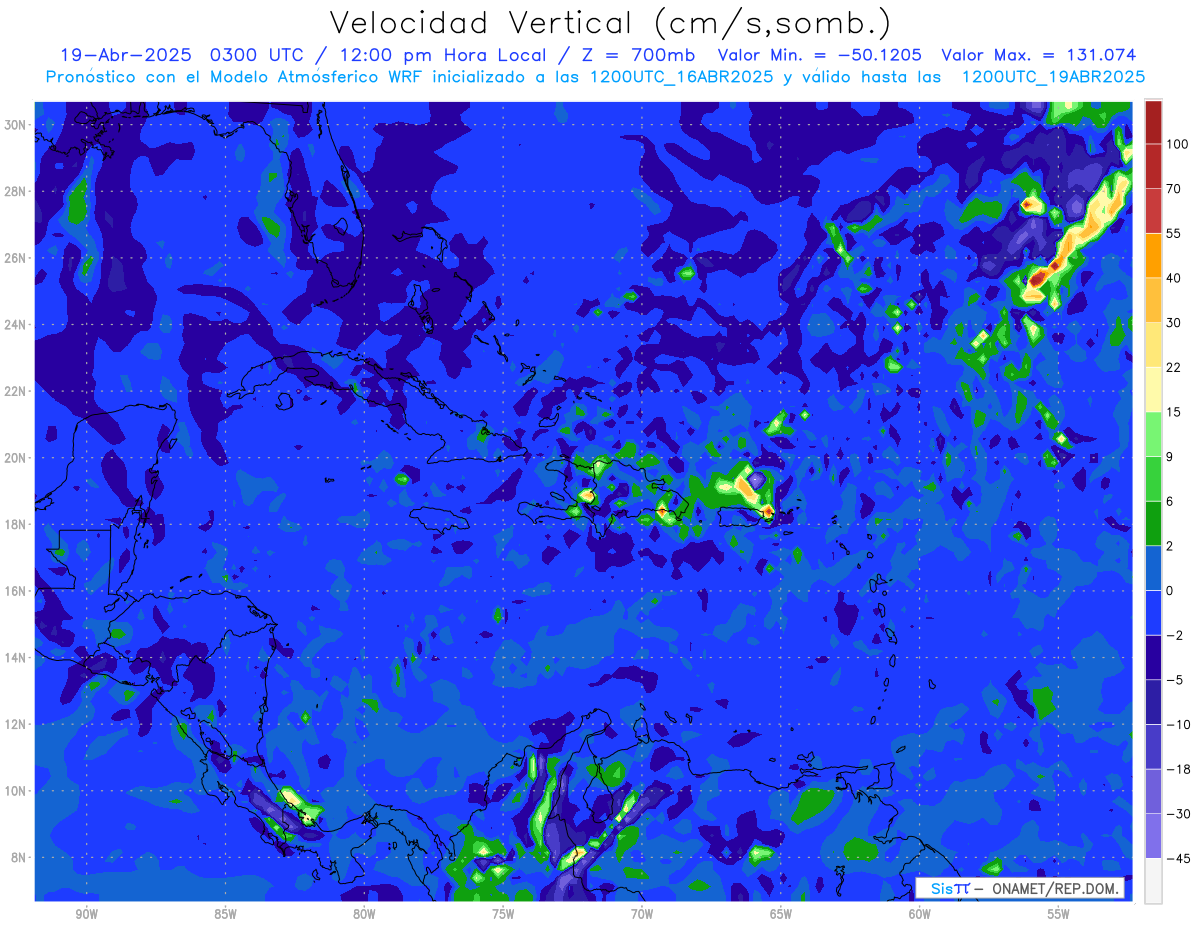The width and height of the screenshot is (1200, 927).
Task: Select the date text '19-Abr-2025 0300 UTC'
Action: coord(185,55)
